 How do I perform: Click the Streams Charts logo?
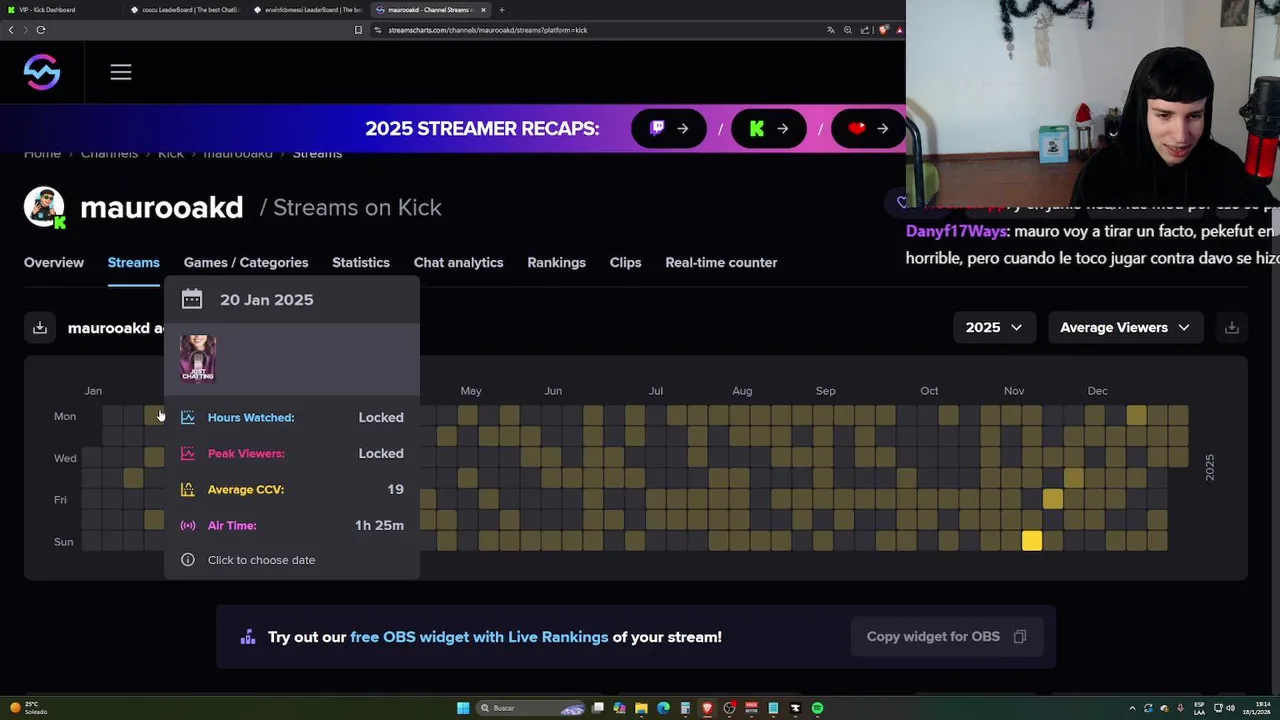pyautogui.click(x=42, y=72)
